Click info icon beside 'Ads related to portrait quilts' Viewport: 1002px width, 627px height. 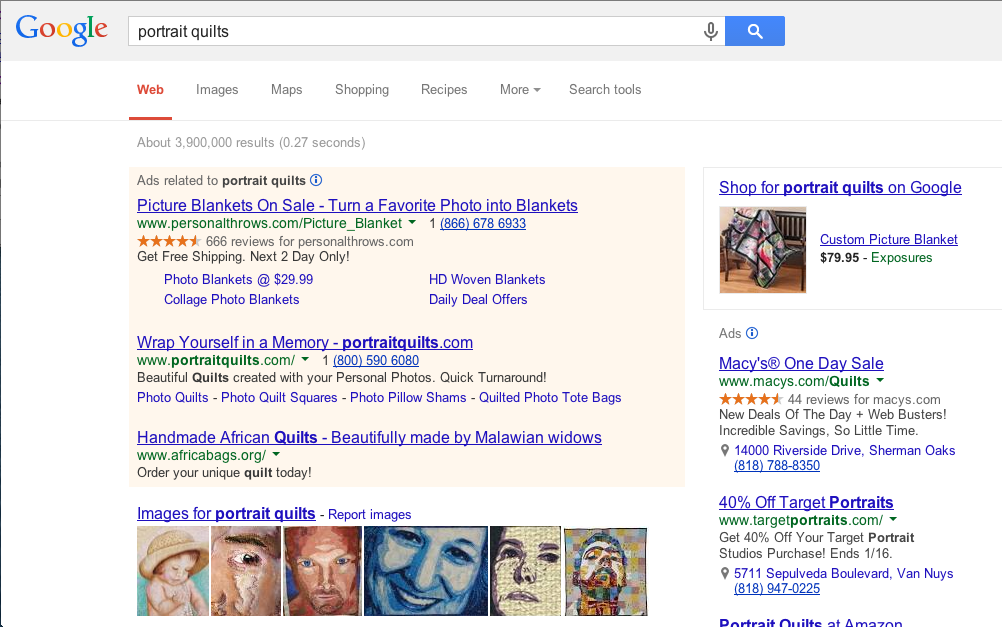[x=316, y=181]
